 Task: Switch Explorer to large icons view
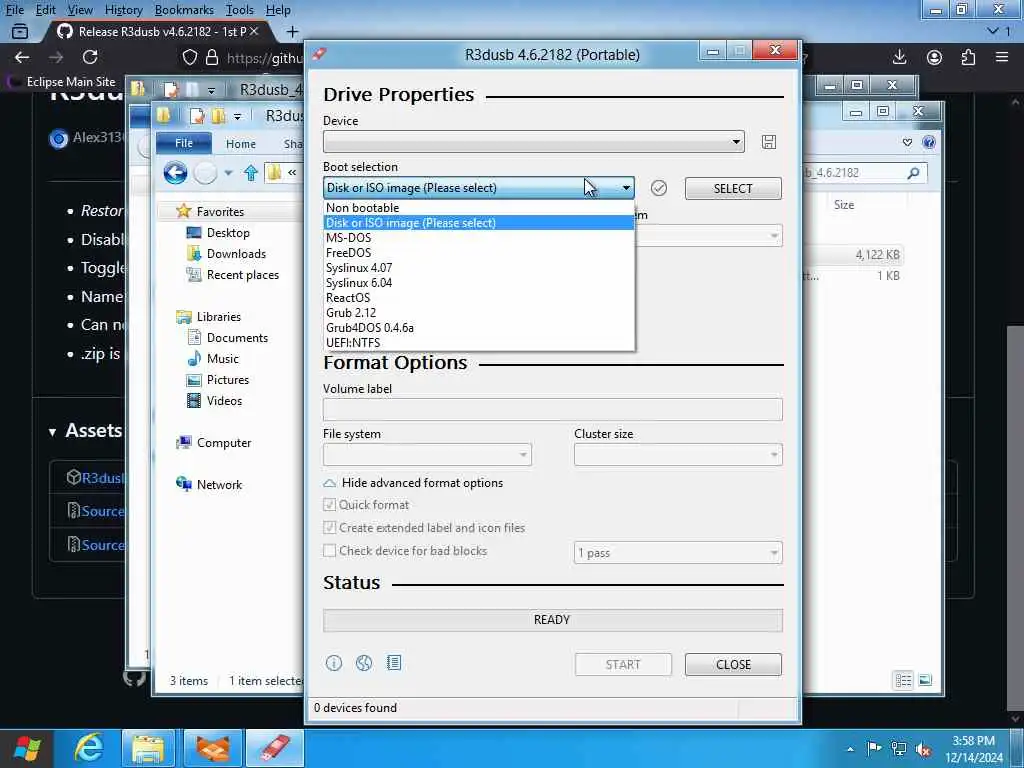click(925, 680)
